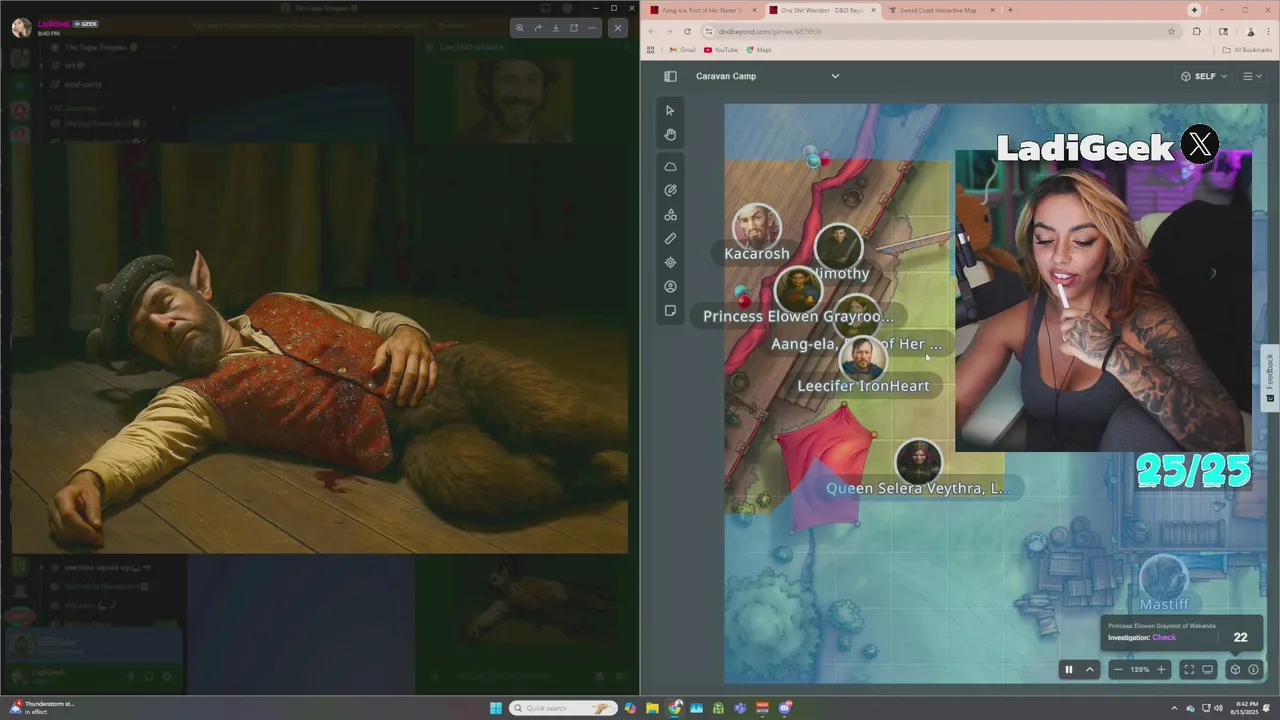1280x720 pixels.
Task: Select the Leecifer IronHeart token
Action: pos(862,358)
